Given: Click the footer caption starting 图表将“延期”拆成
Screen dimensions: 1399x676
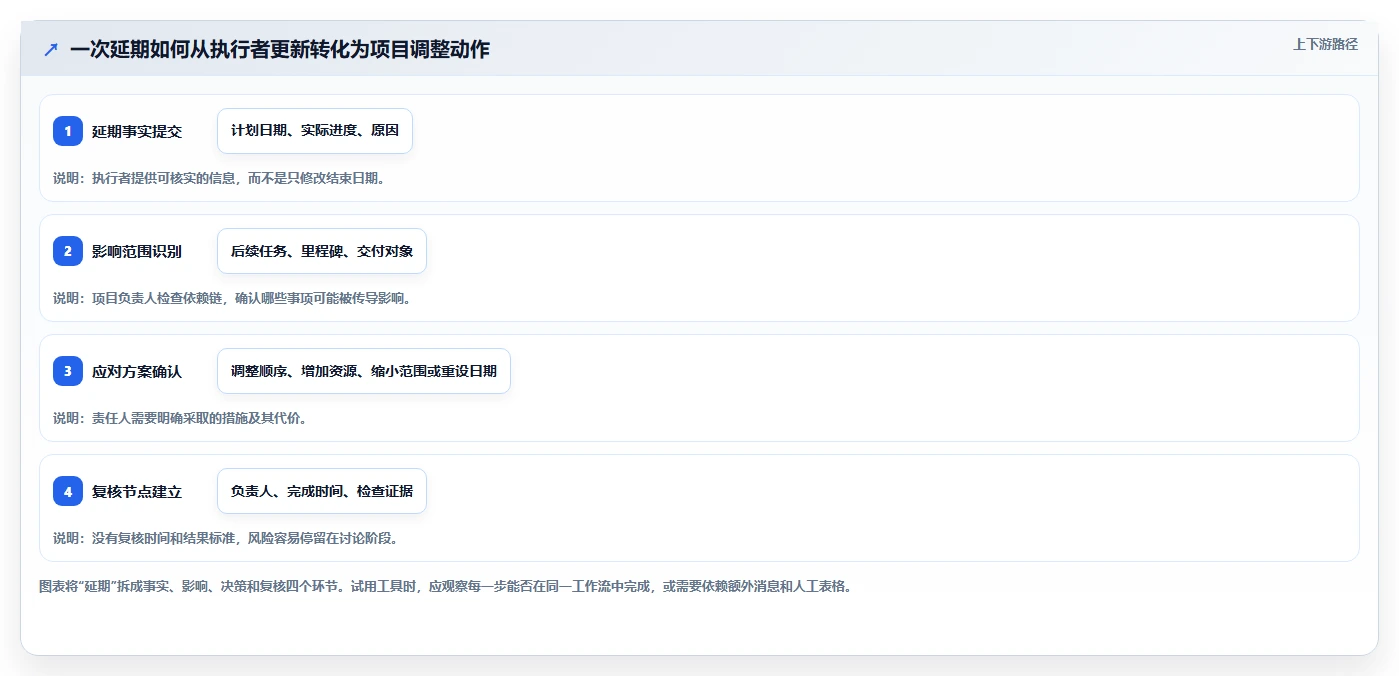Looking at the screenshot, I should coord(445,586).
